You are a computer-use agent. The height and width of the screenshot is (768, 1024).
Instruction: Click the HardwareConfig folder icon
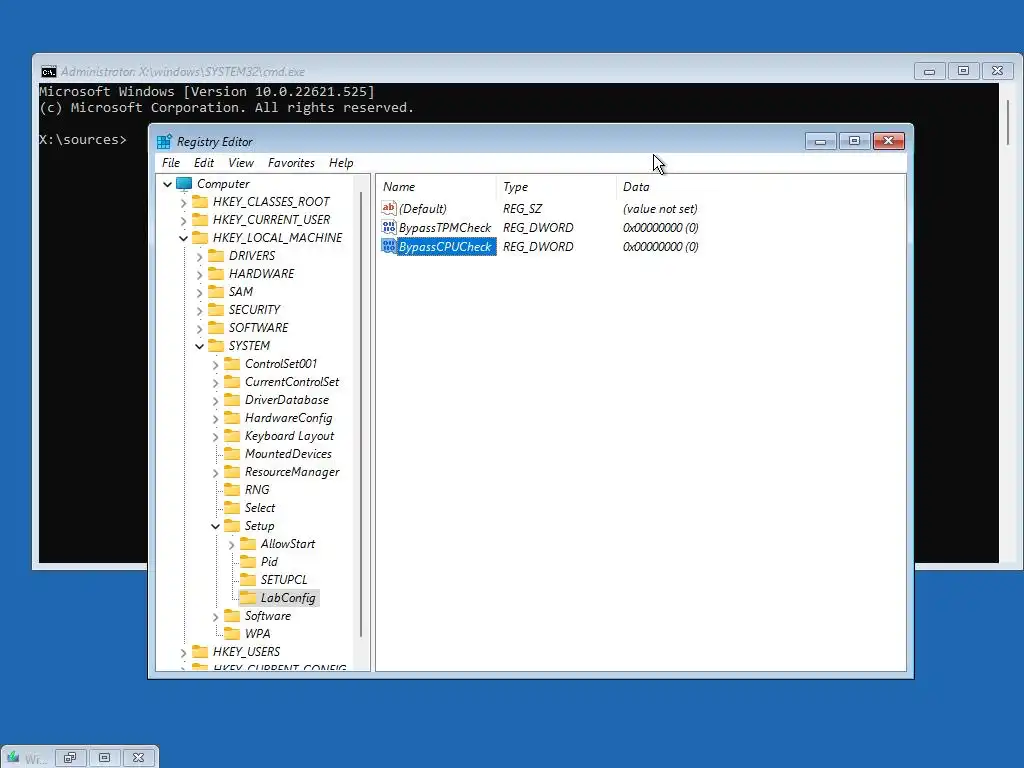(232, 417)
